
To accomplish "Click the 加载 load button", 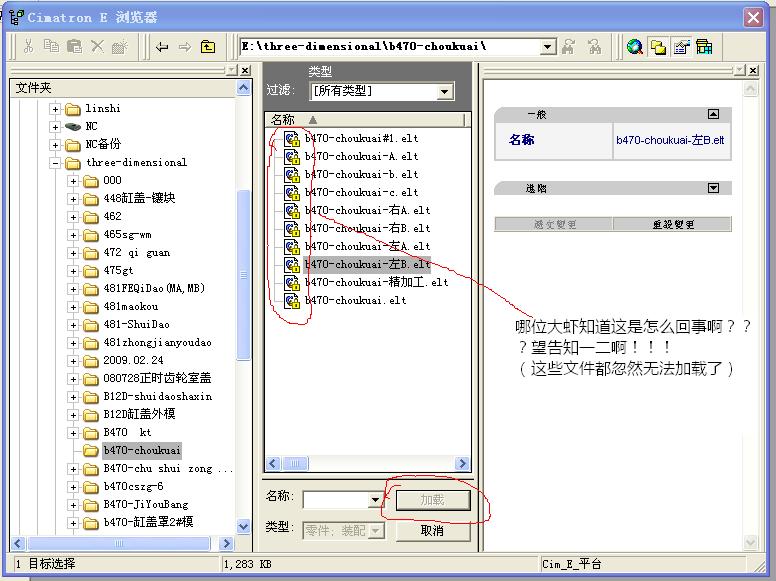I will (x=433, y=500).
